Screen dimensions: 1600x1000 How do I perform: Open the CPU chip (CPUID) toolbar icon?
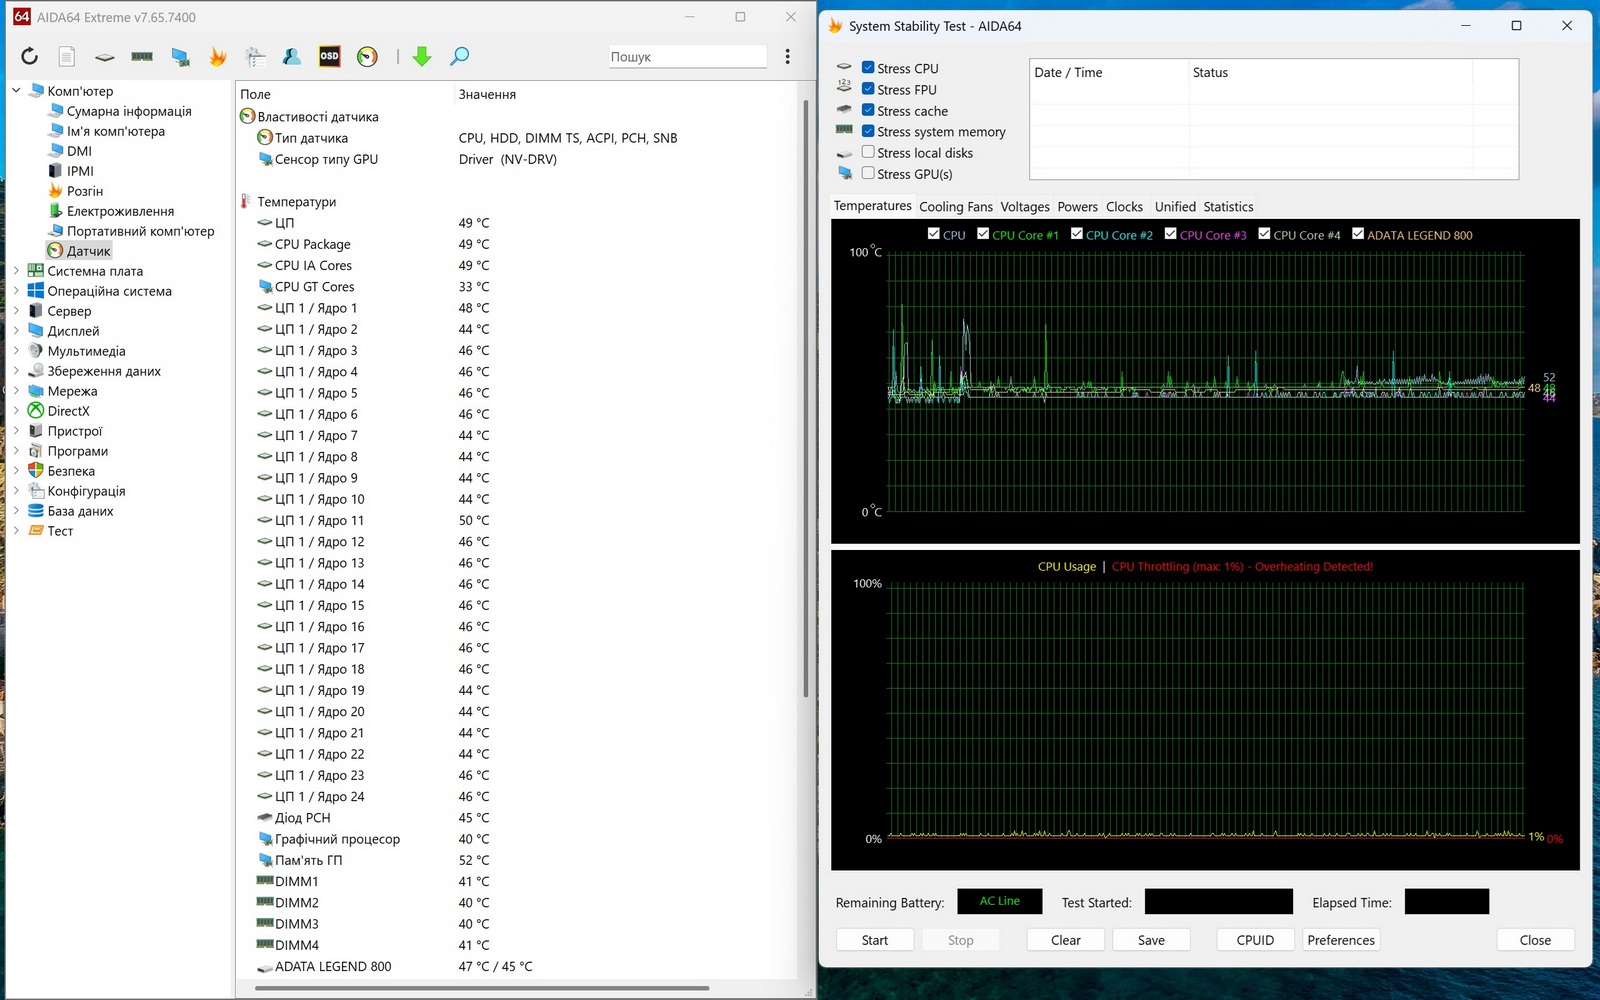pos(105,57)
